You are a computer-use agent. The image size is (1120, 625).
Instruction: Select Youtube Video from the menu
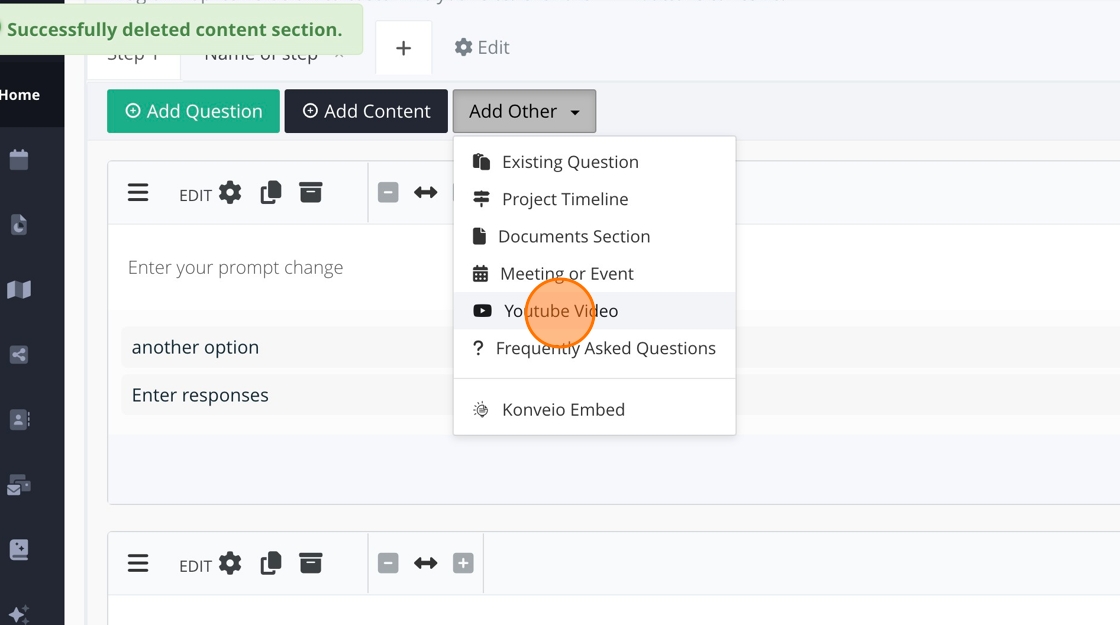pyautogui.click(x=560, y=311)
